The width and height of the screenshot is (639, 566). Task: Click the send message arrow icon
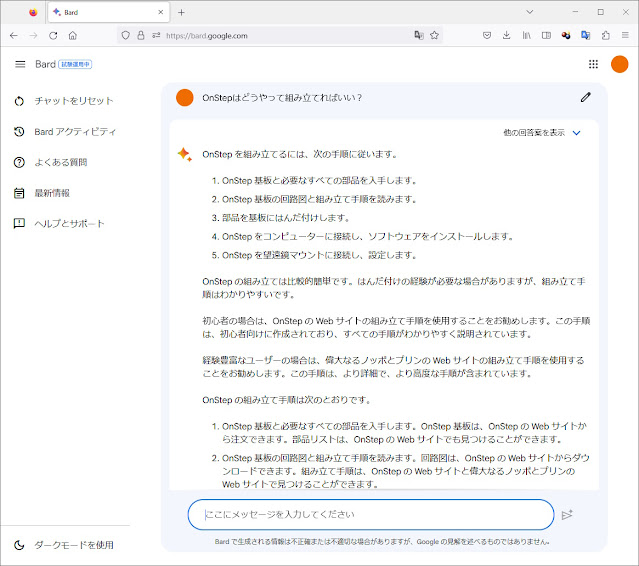point(567,515)
